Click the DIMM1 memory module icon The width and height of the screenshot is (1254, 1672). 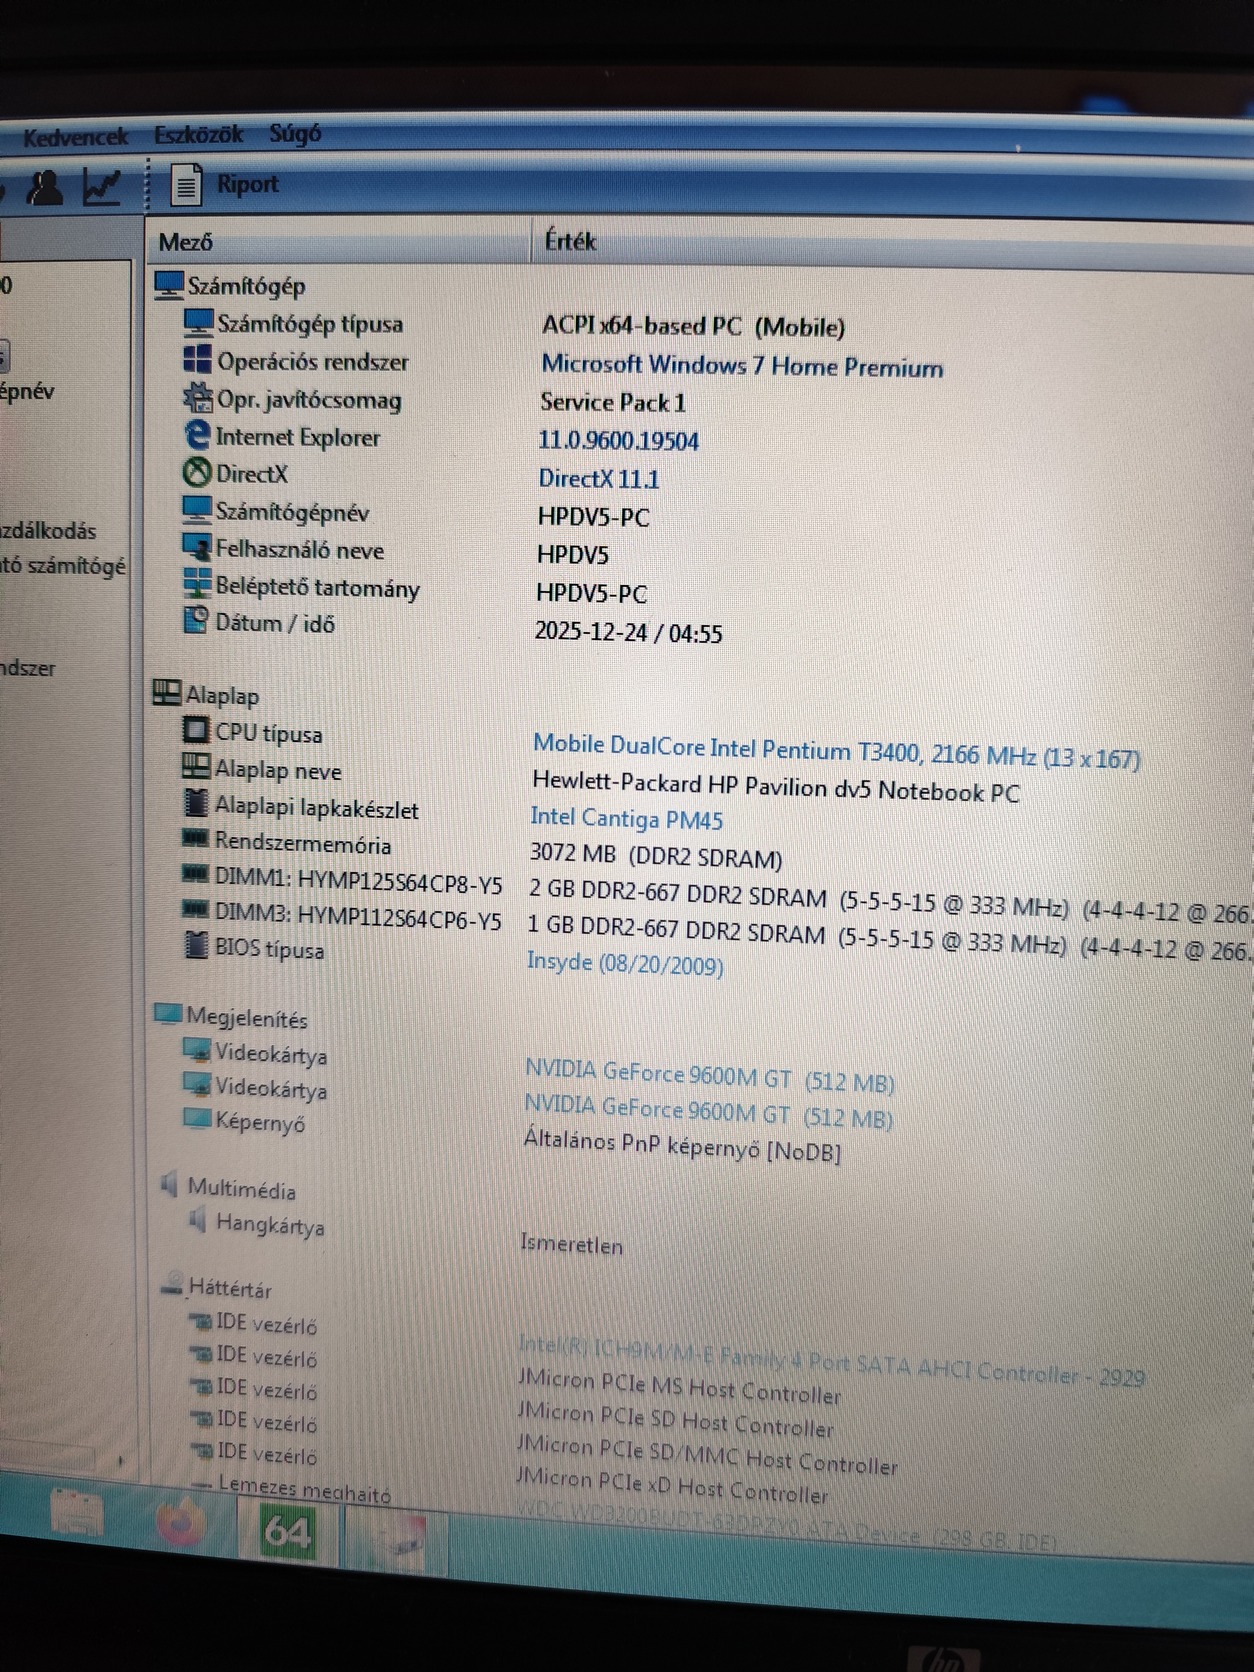(195, 874)
